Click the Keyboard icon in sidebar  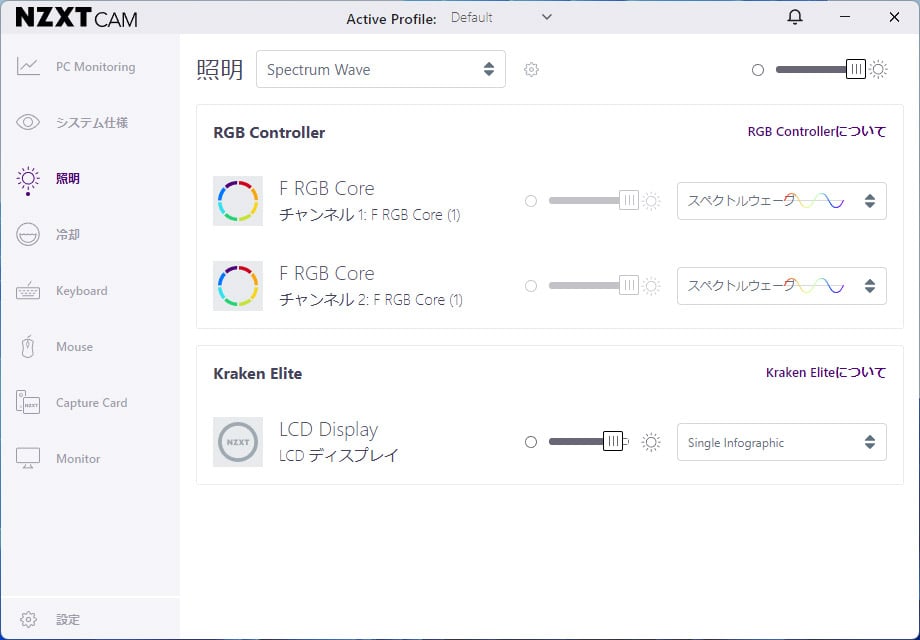click(x=28, y=291)
